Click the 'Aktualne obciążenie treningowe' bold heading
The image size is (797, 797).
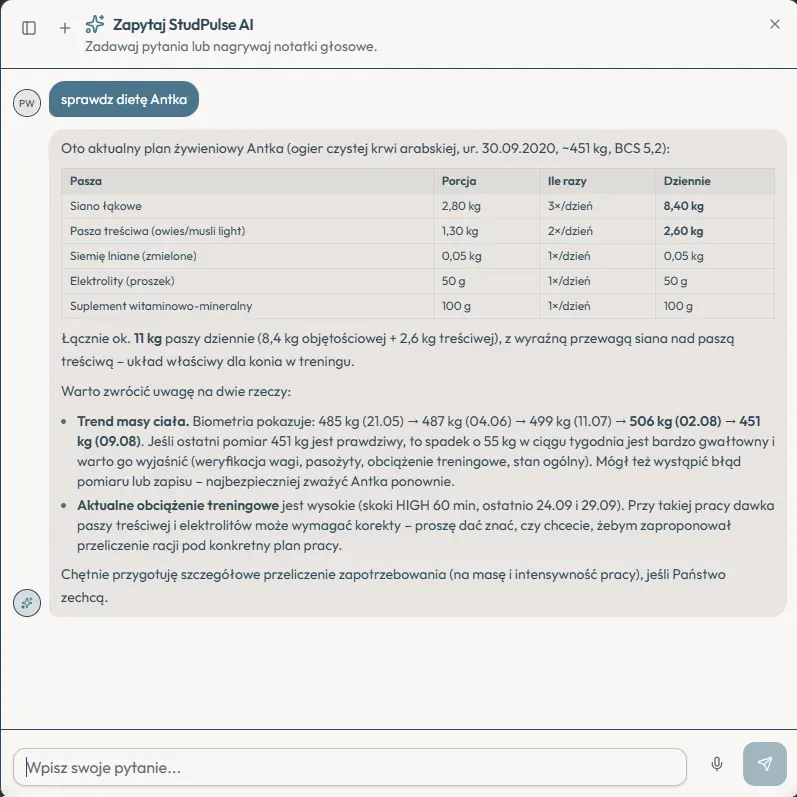[x=178, y=505]
